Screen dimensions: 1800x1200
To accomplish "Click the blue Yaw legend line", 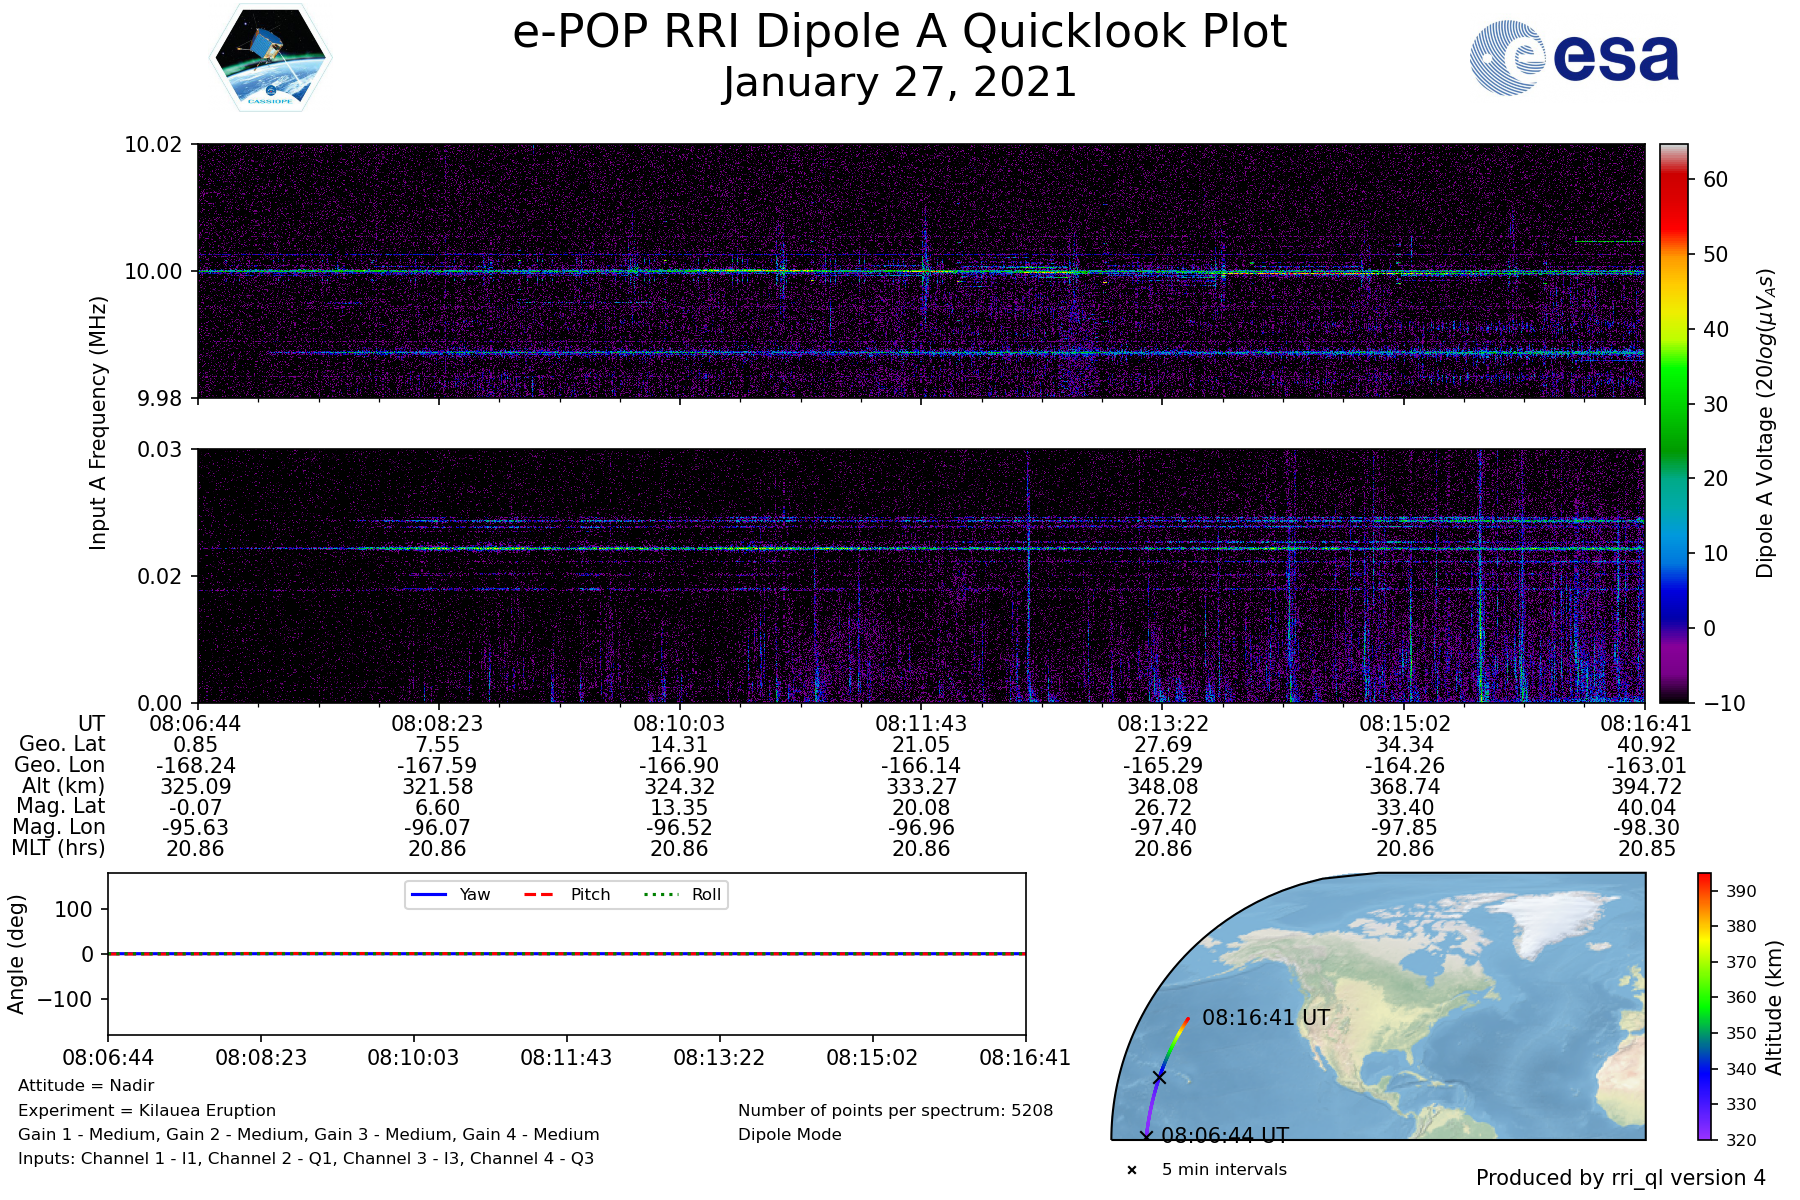I will click(x=429, y=894).
